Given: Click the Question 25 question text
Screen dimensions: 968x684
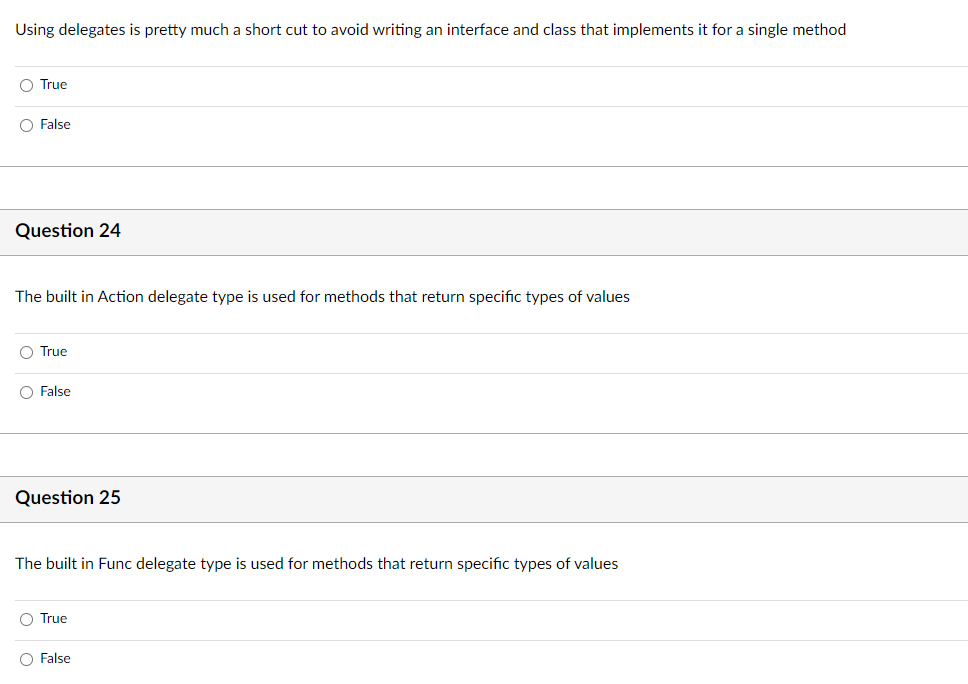Looking at the screenshot, I should pyautogui.click(x=316, y=563).
